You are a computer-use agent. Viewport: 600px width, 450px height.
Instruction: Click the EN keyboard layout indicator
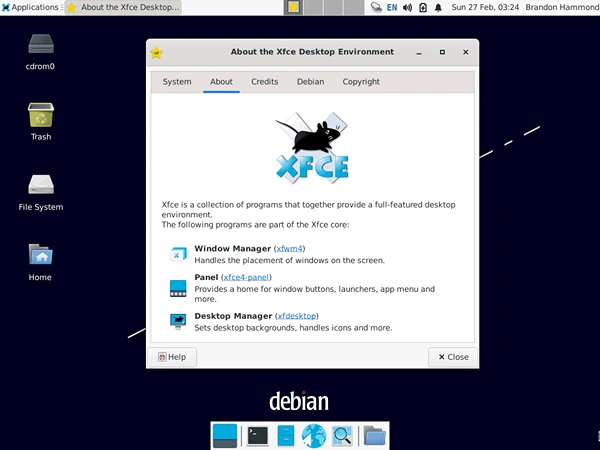[392, 7]
